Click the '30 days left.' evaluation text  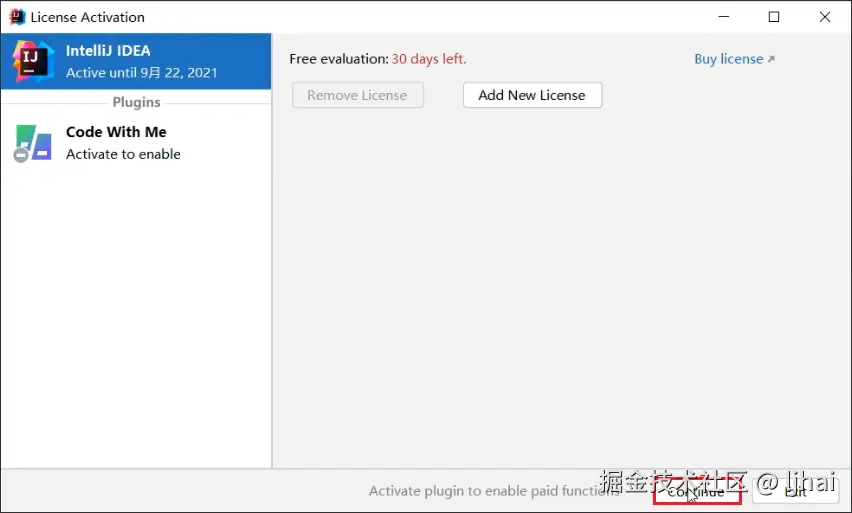[x=429, y=59]
